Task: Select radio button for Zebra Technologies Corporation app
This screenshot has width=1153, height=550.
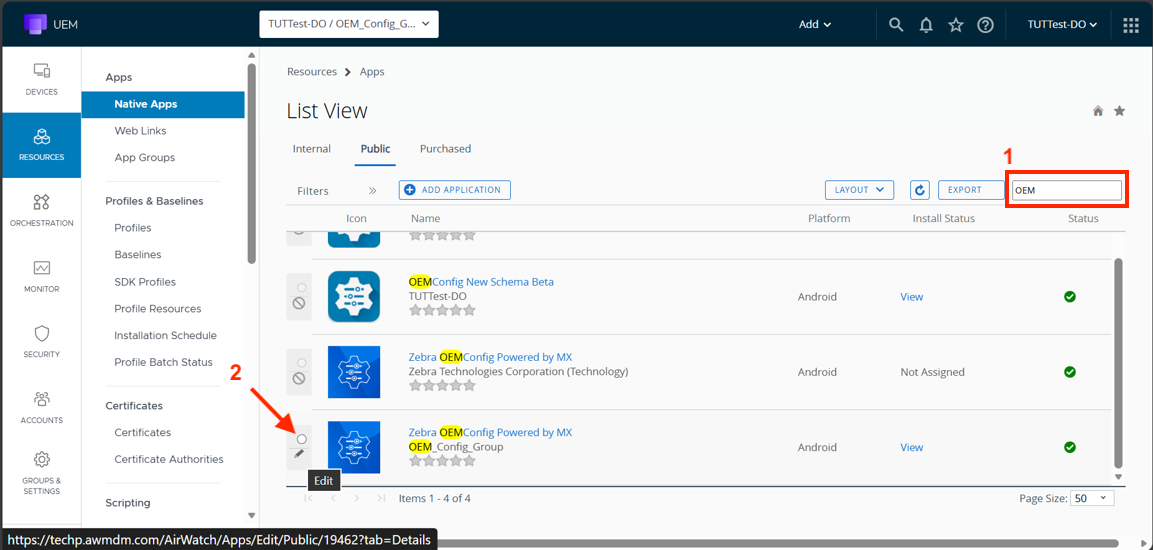Action: [x=302, y=363]
